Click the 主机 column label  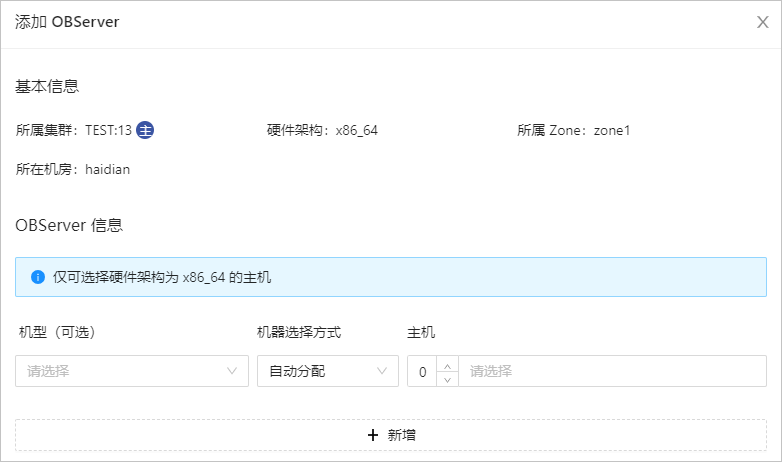point(421,332)
